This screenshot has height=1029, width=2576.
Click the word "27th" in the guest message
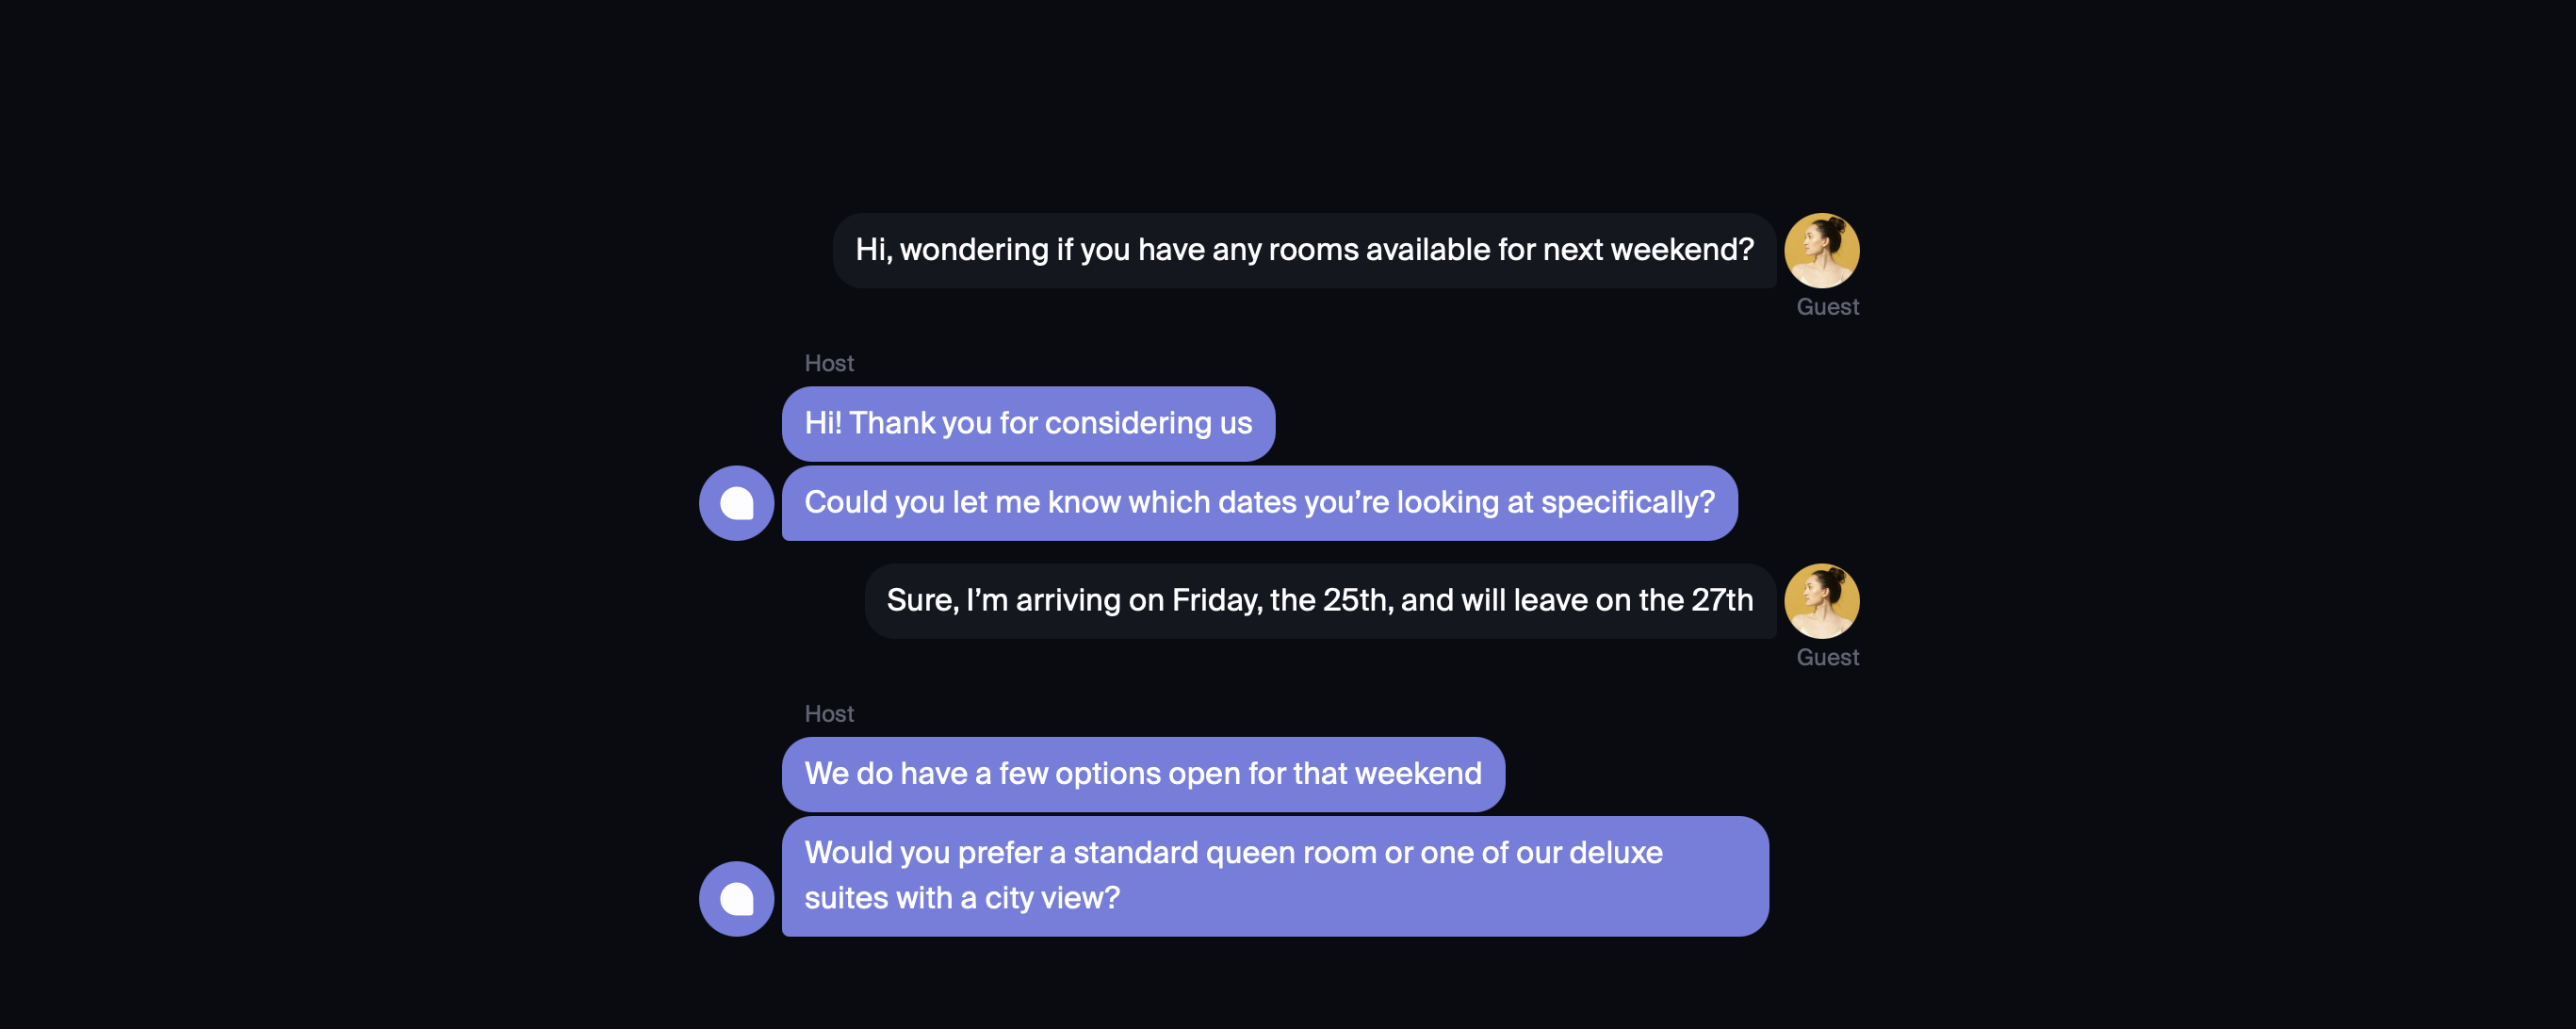pos(1722,601)
